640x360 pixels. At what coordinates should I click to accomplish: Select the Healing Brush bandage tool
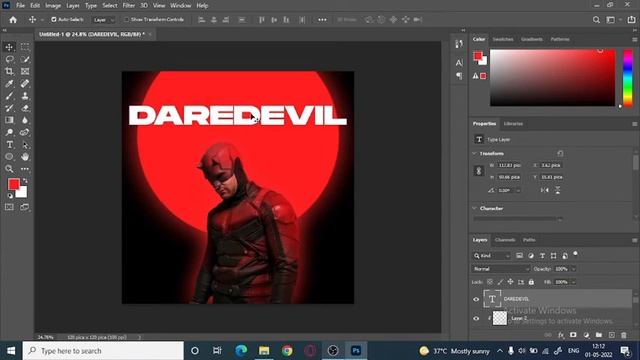coord(25,84)
